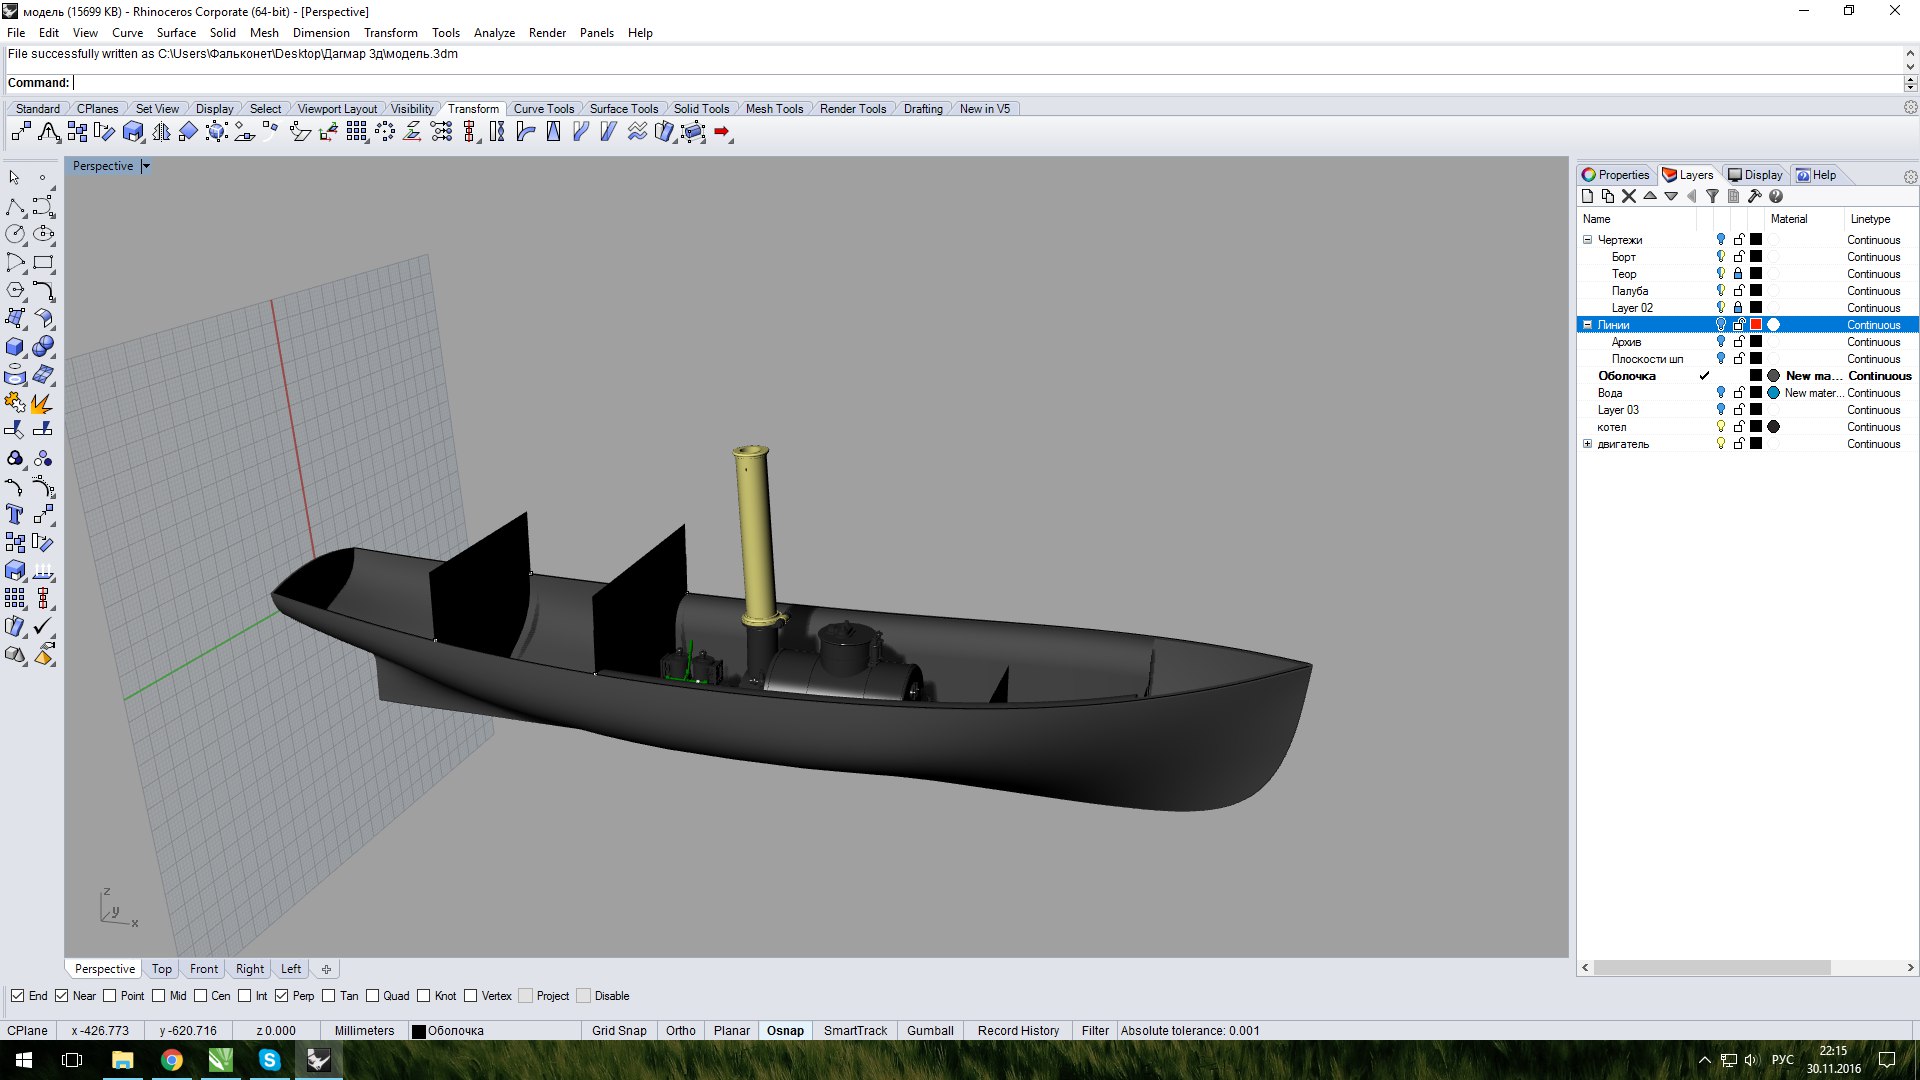Collapse the Линии layer group
This screenshot has width=1920, height=1080.
pyautogui.click(x=1587, y=325)
